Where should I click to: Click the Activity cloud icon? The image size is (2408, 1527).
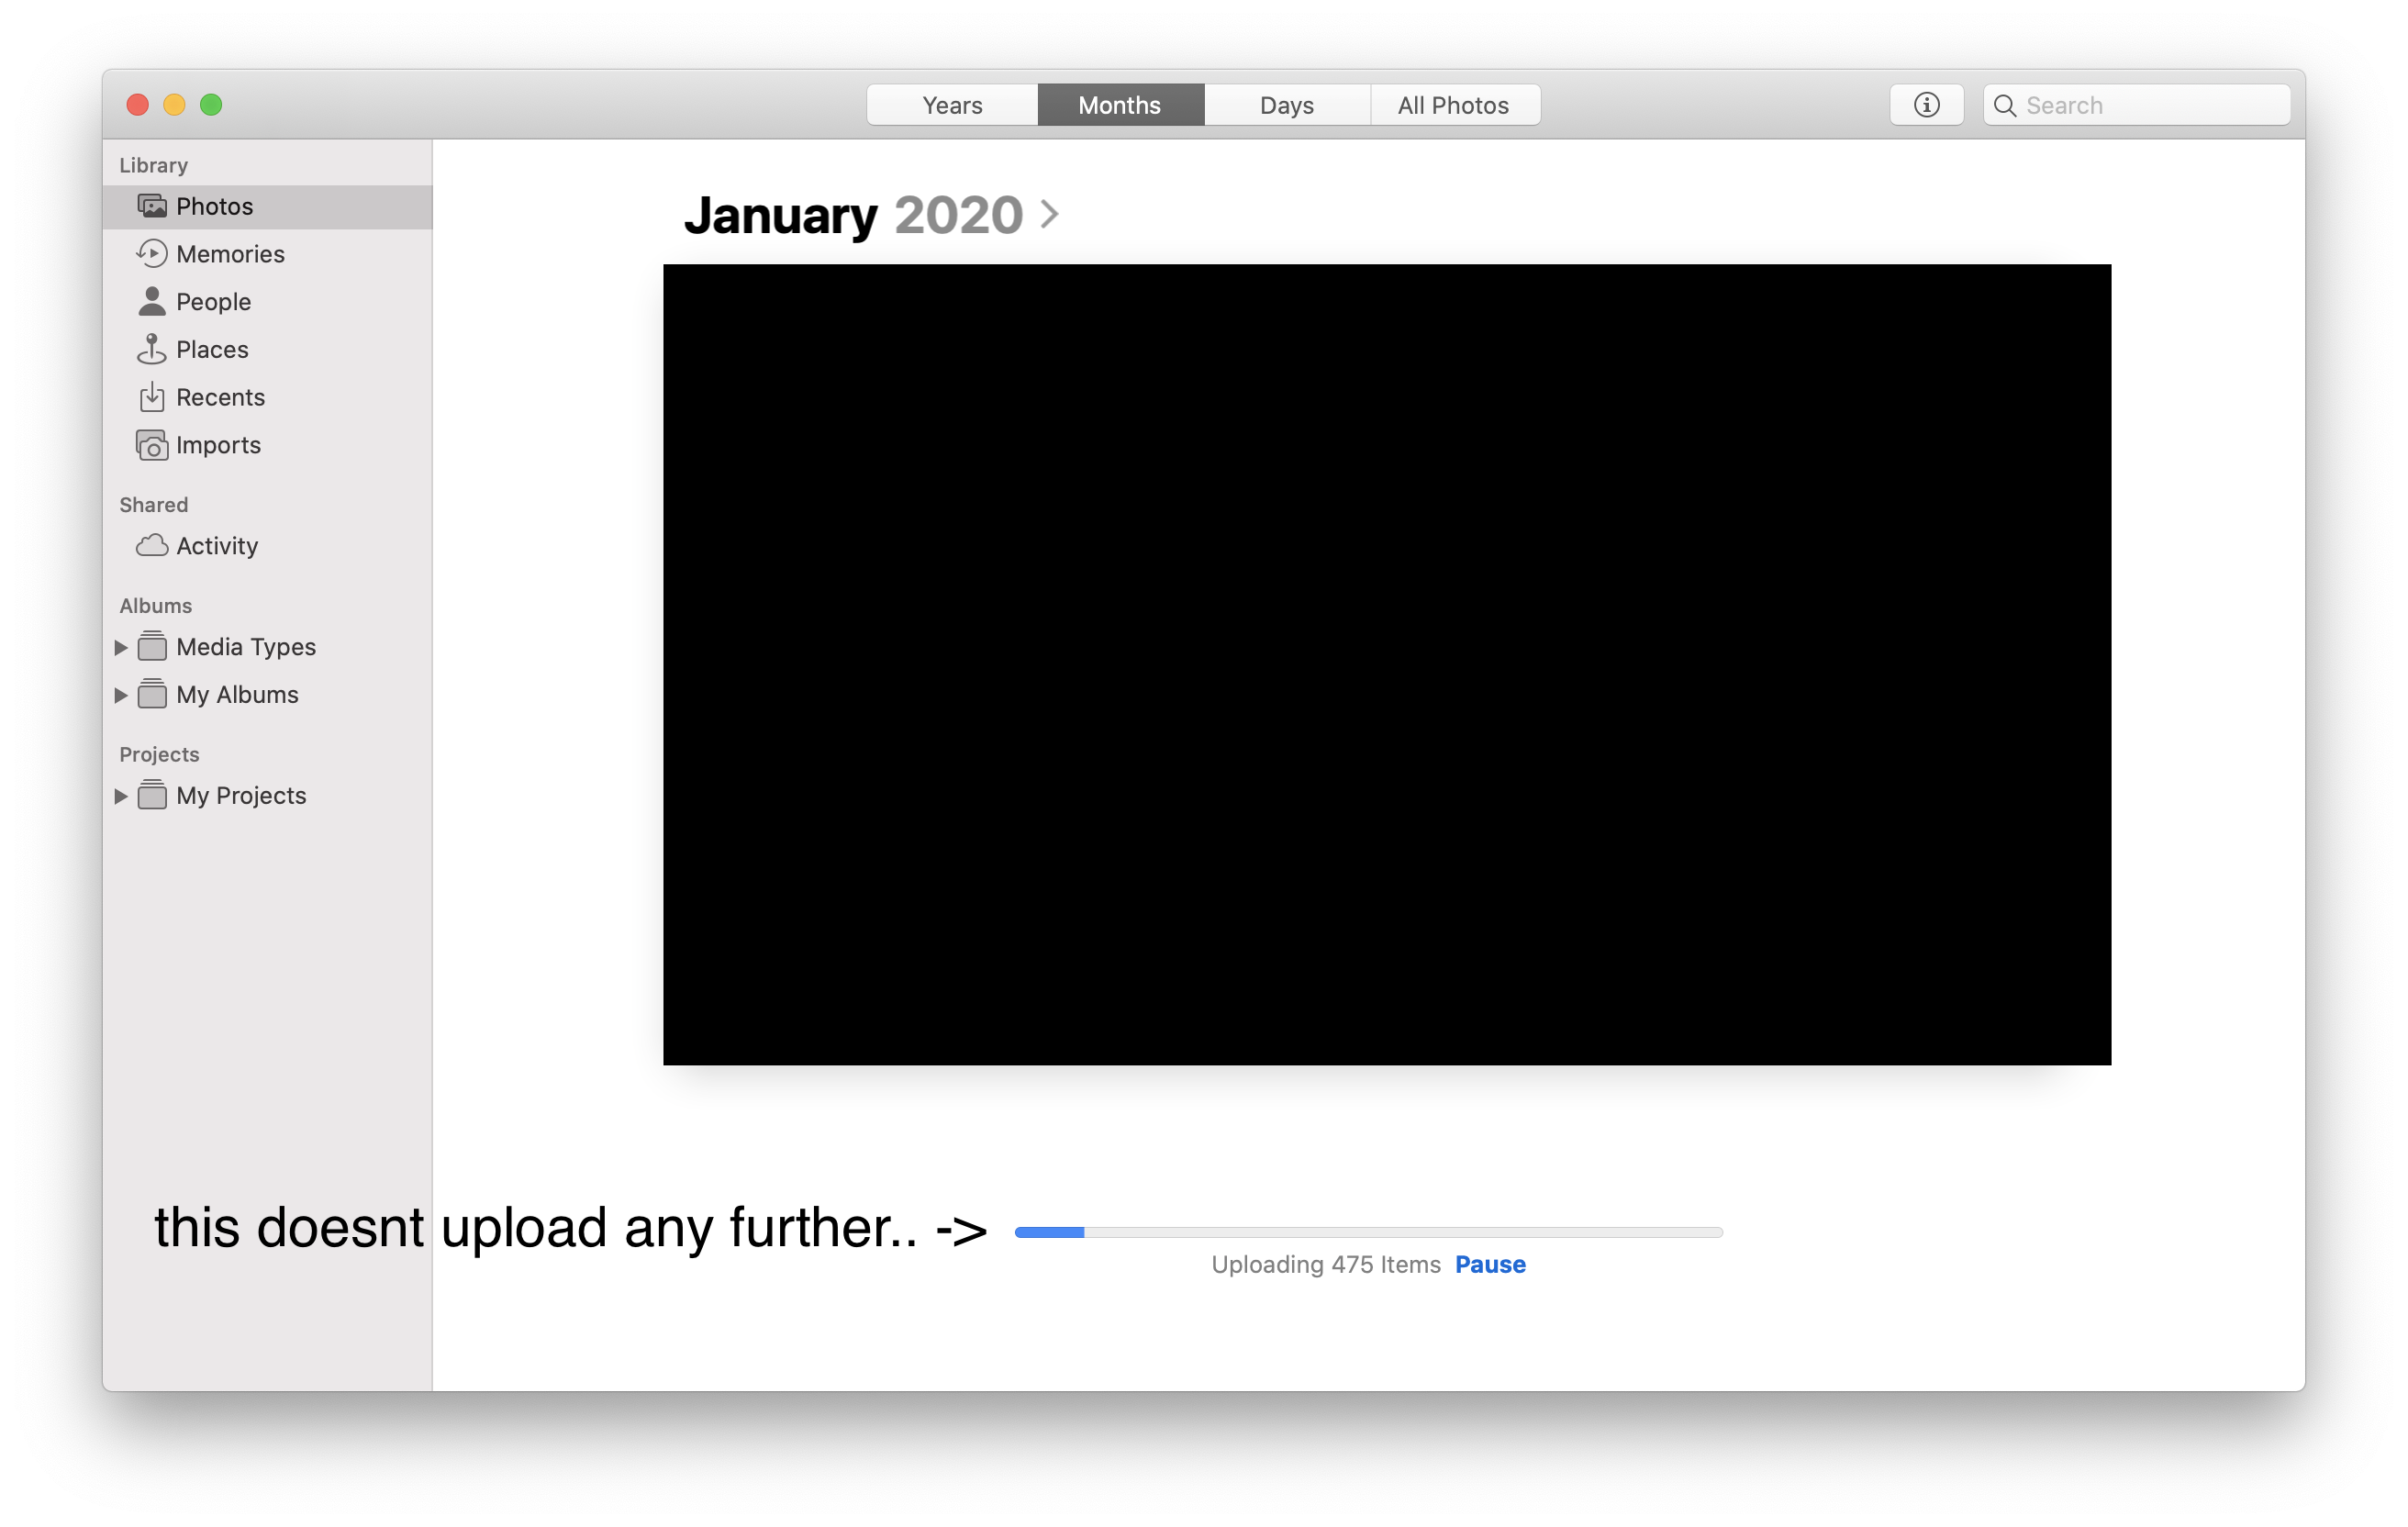pos(152,546)
